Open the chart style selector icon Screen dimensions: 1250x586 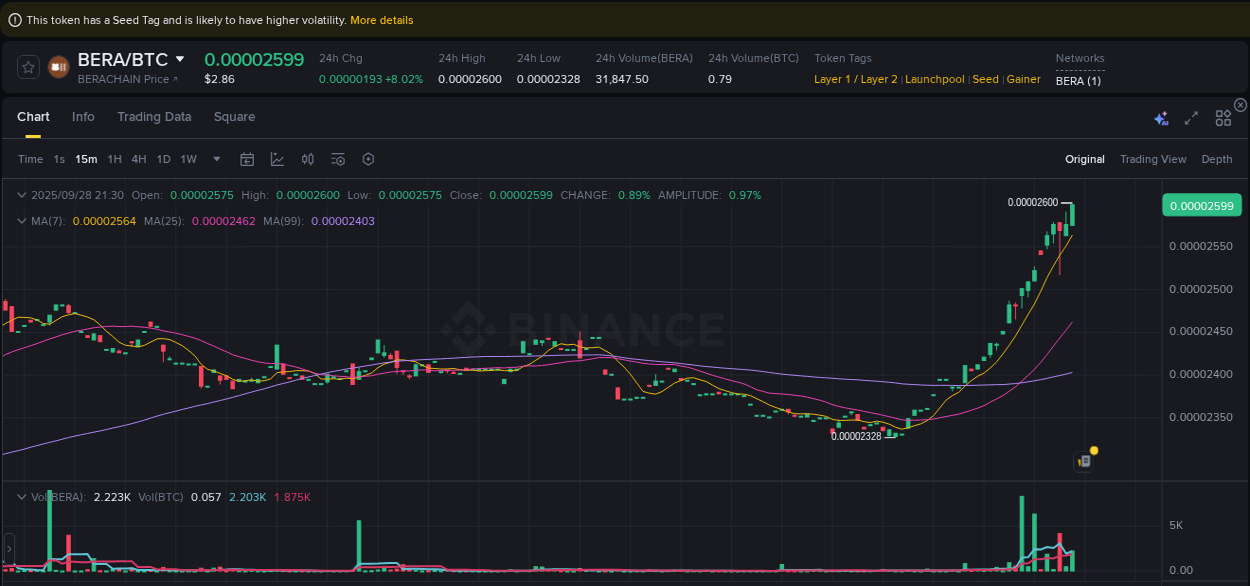(275, 158)
